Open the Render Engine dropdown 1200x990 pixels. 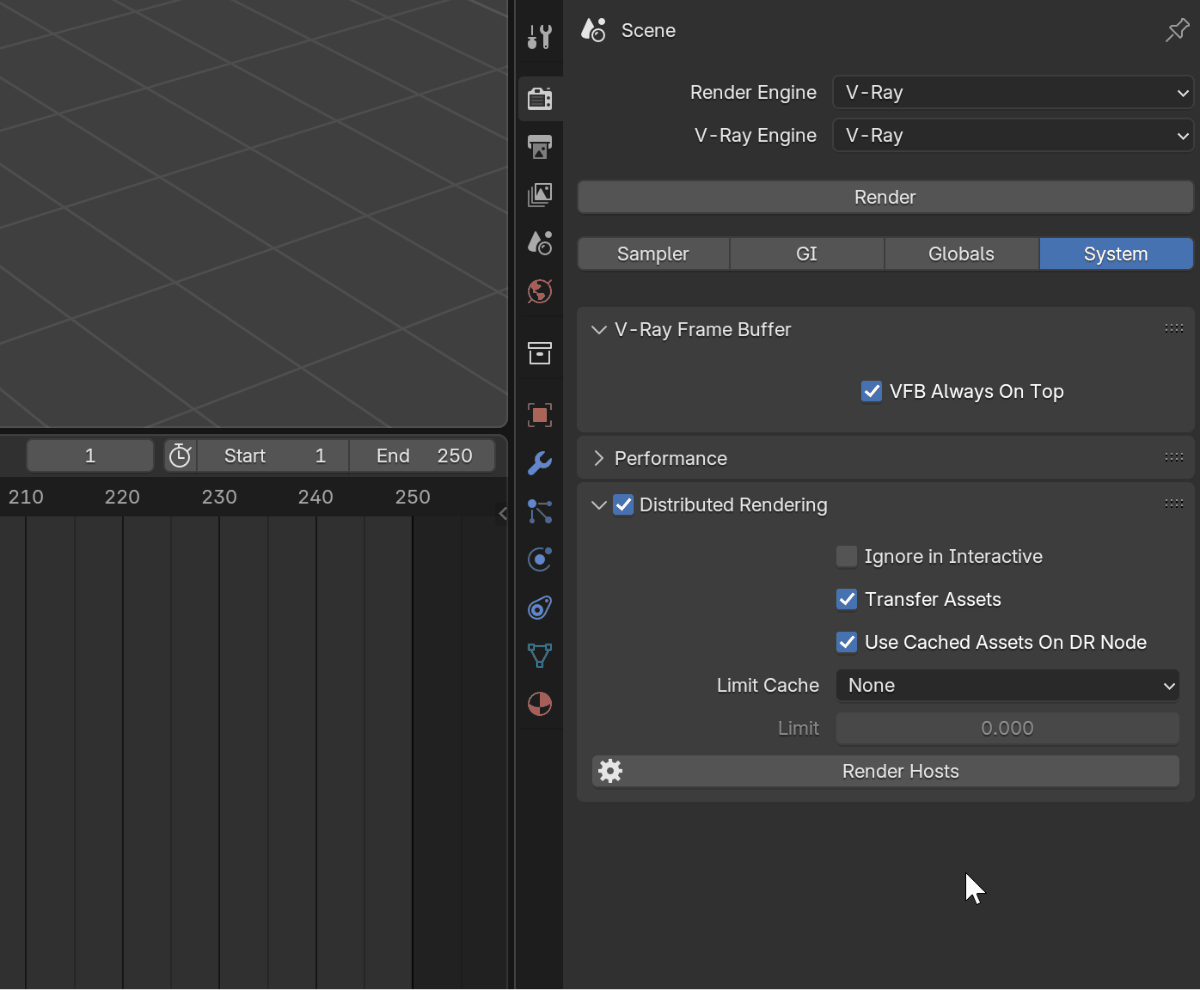1013,92
